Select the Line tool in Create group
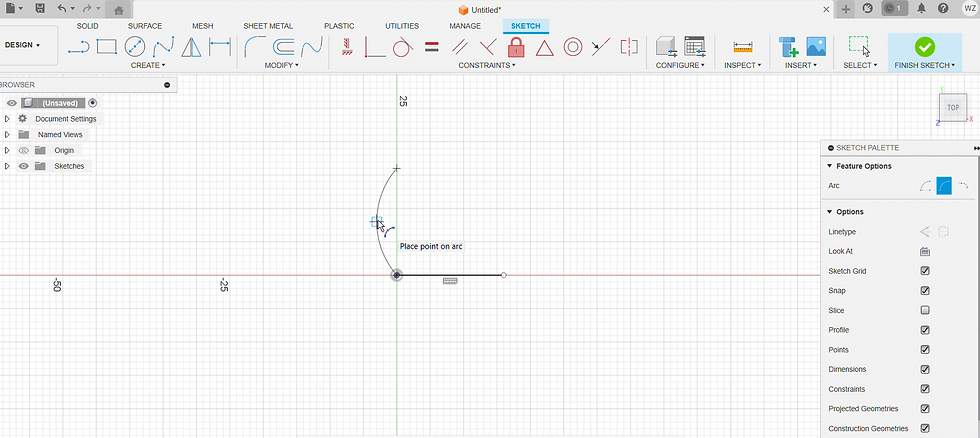 79,46
